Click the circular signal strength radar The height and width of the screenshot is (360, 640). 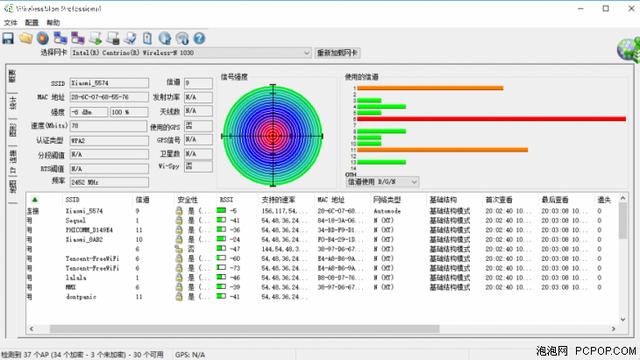273,136
